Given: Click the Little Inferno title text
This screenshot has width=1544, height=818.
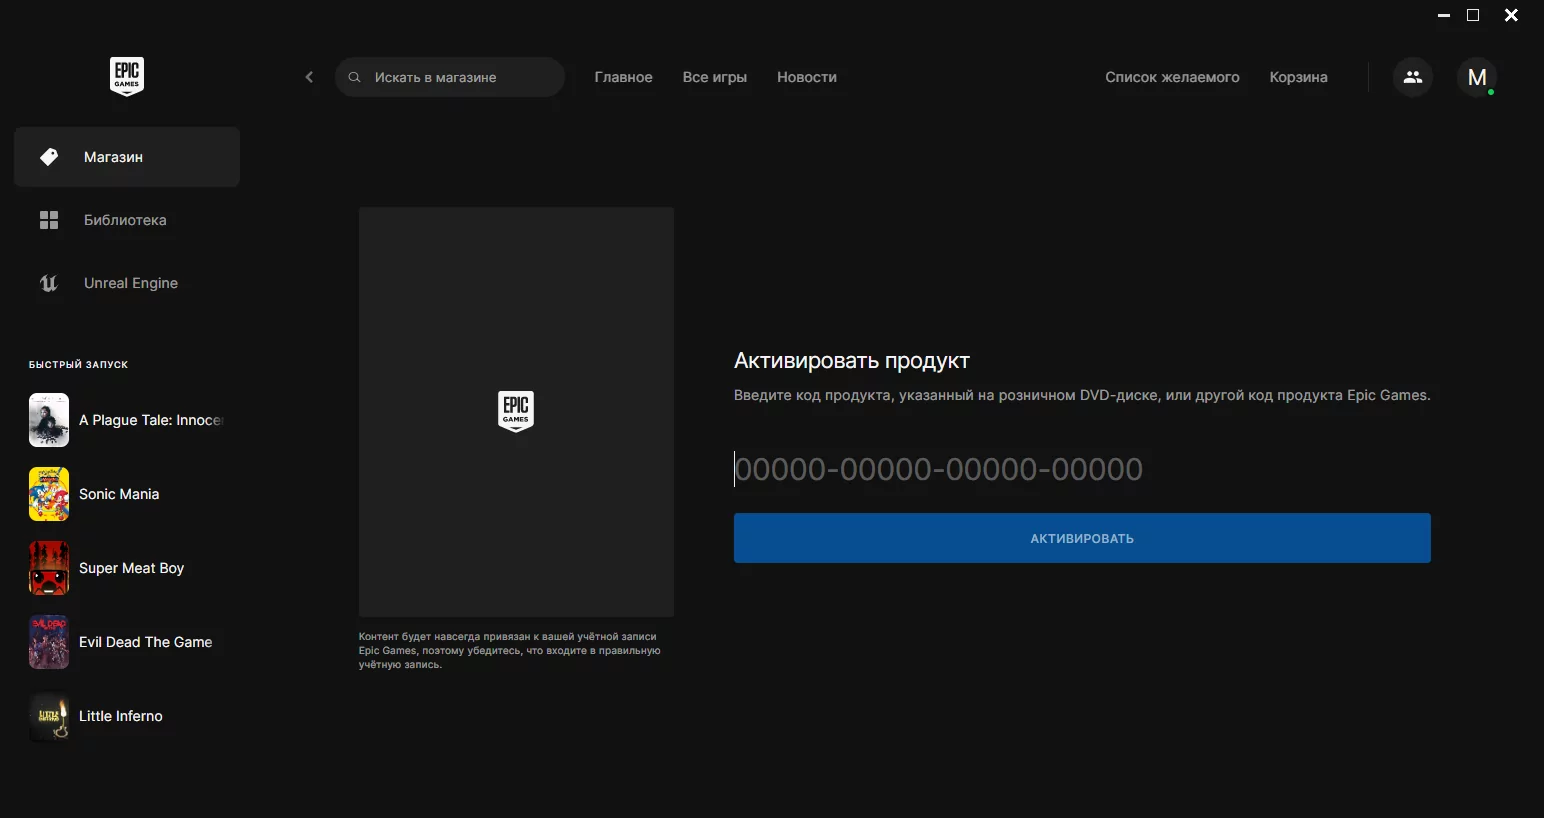Looking at the screenshot, I should click(x=121, y=716).
